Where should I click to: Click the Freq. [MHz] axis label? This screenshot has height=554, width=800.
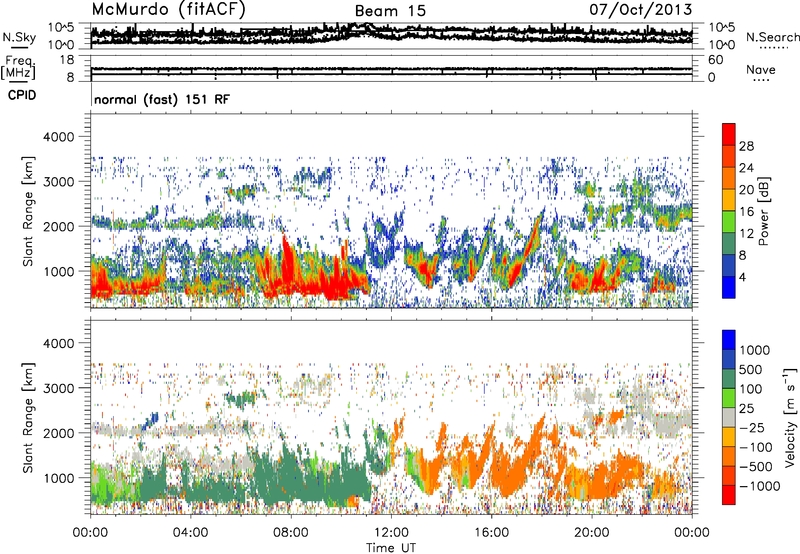click(19, 68)
